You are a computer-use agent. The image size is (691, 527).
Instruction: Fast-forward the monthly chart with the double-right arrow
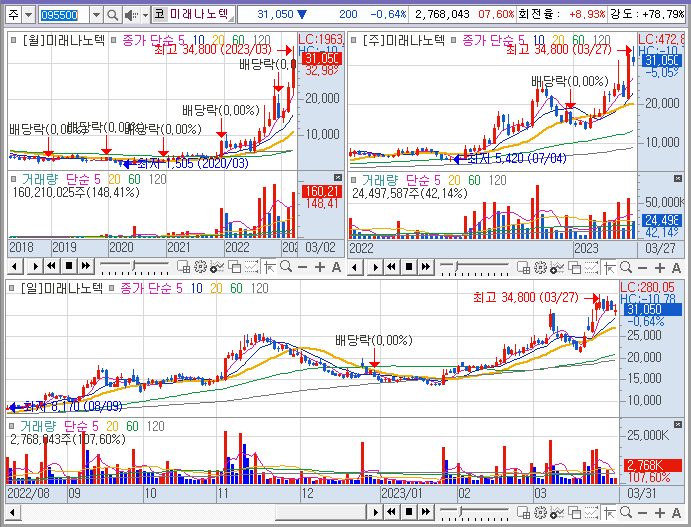click(86, 266)
